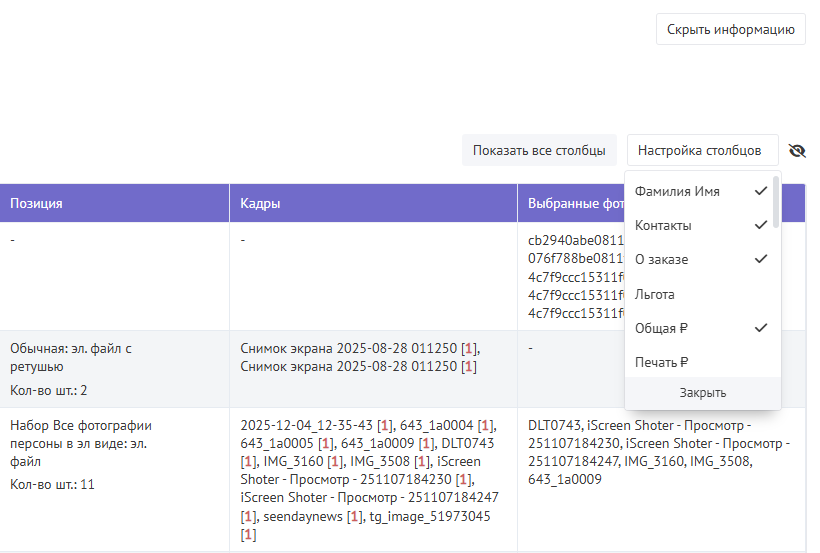Click the [1] link after 2025-12-04_12-35-43
The image size is (820, 553).
[x=385, y=425]
